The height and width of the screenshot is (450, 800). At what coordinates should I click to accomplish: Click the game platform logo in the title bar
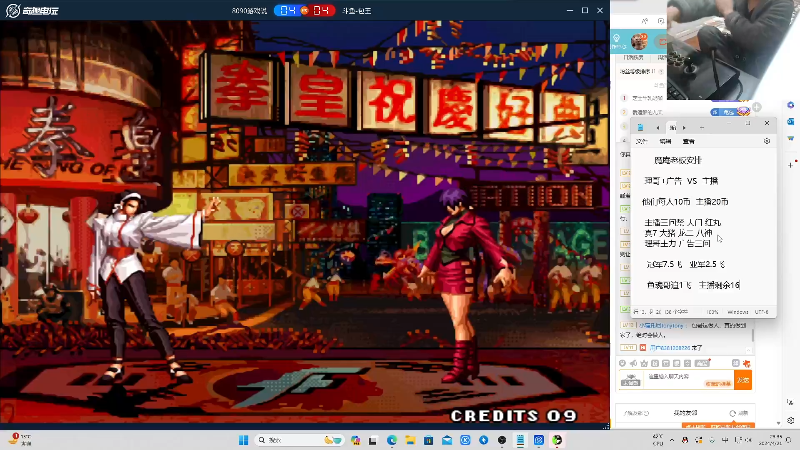click(32, 10)
